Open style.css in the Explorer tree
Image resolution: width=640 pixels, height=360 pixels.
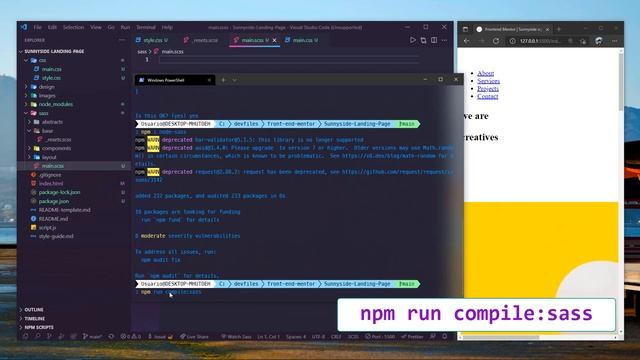51,78
